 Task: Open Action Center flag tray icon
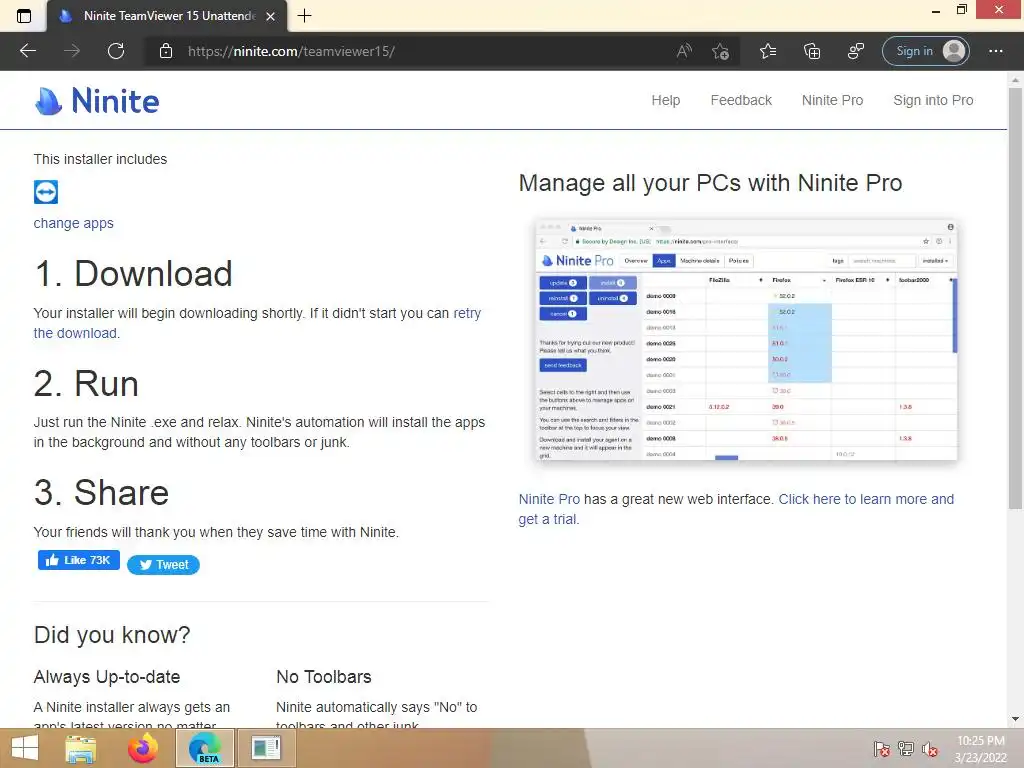(882, 749)
